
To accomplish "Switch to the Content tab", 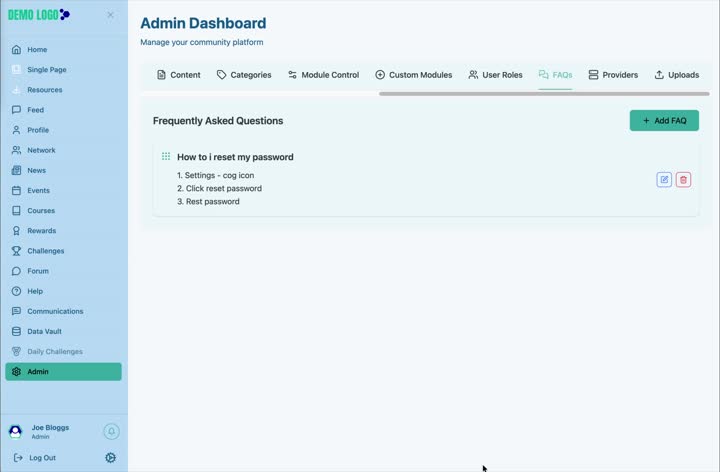I will pyautogui.click(x=179, y=75).
